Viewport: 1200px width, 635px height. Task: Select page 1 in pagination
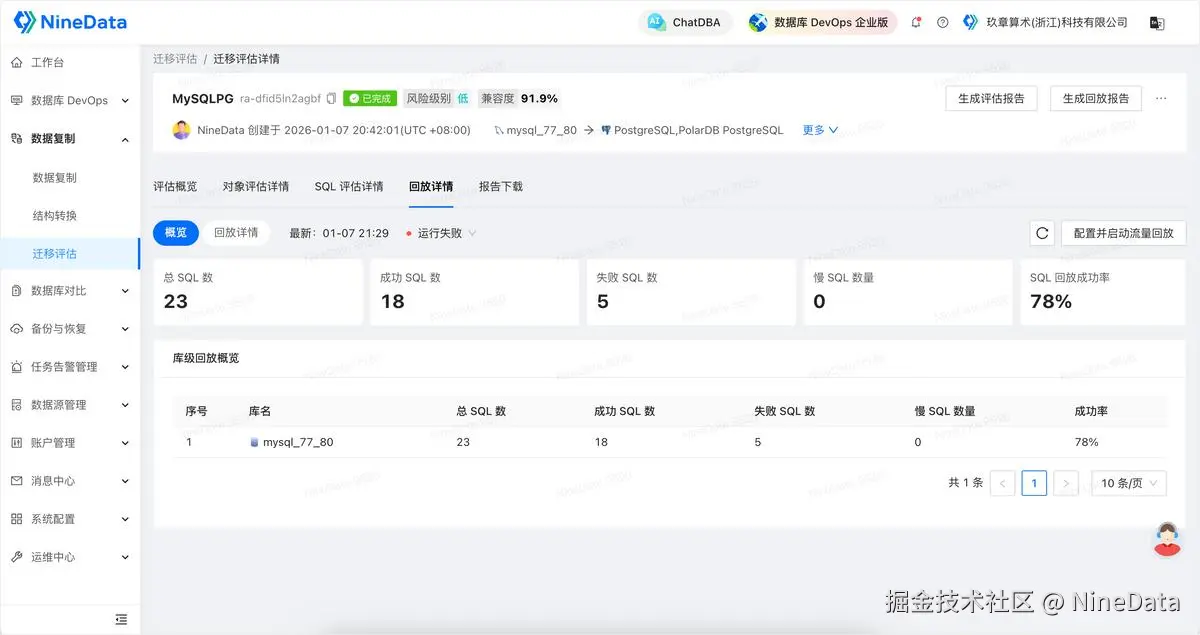pos(1034,483)
